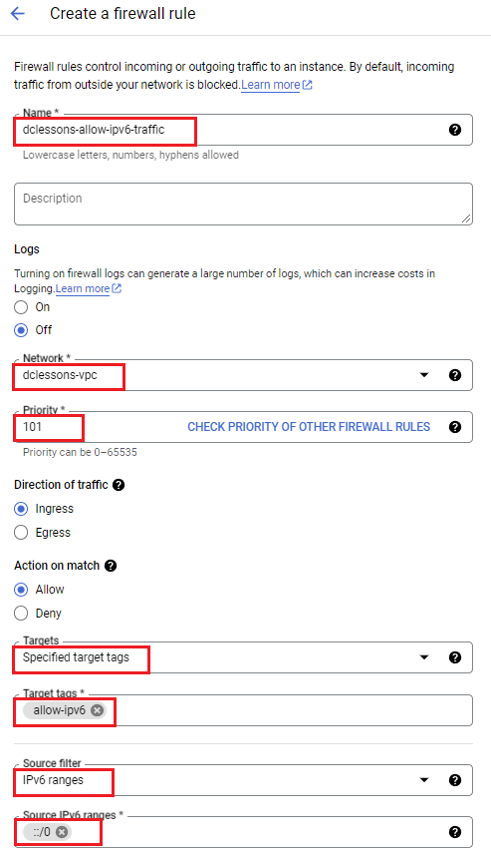Show help for Direction of traffic
The image size is (491, 852).
coord(118,485)
